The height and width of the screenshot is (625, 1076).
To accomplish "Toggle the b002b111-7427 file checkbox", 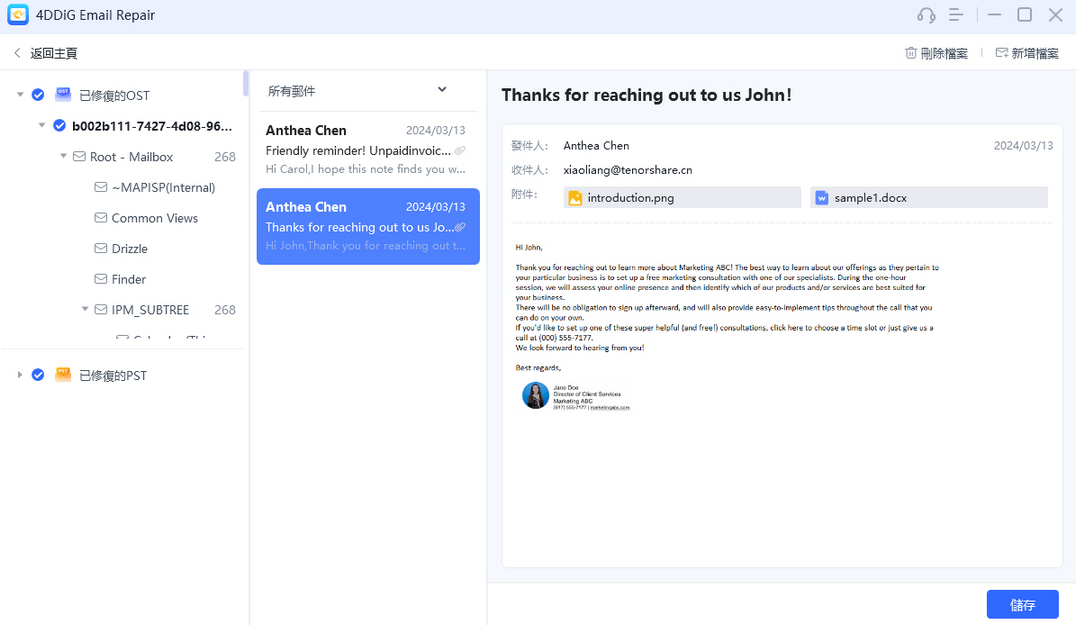I will pyautogui.click(x=60, y=126).
